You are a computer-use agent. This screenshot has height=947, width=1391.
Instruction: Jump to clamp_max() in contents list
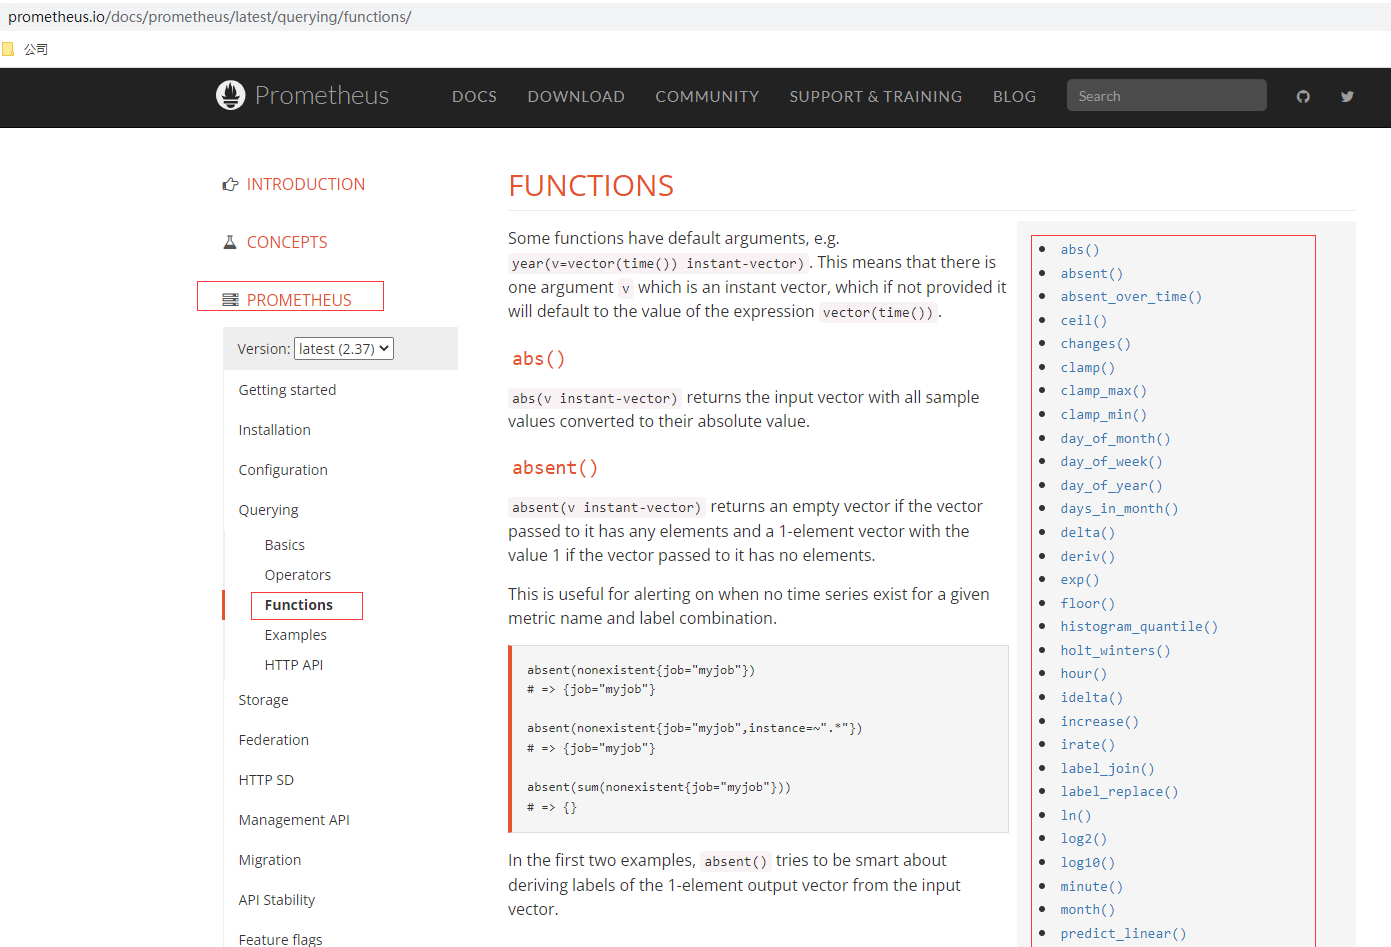[1104, 391]
